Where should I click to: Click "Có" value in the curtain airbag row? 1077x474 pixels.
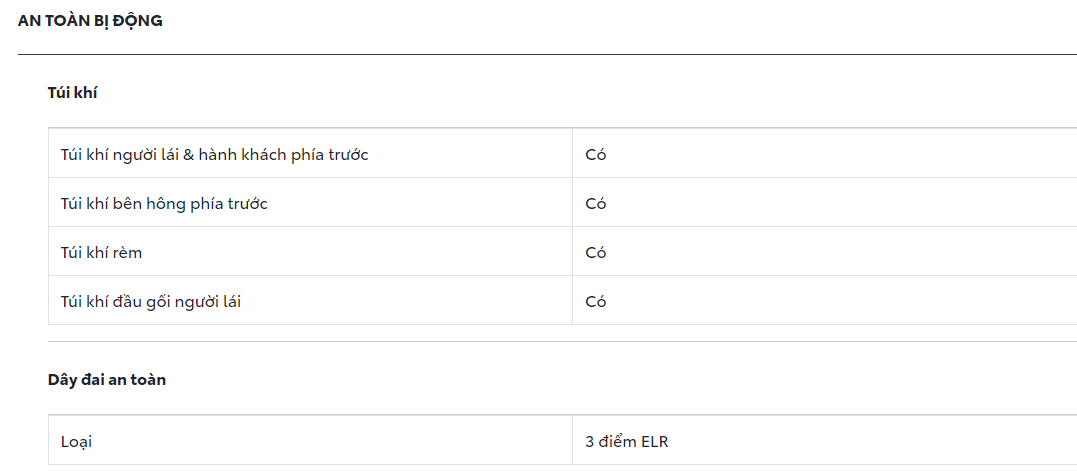596,252
